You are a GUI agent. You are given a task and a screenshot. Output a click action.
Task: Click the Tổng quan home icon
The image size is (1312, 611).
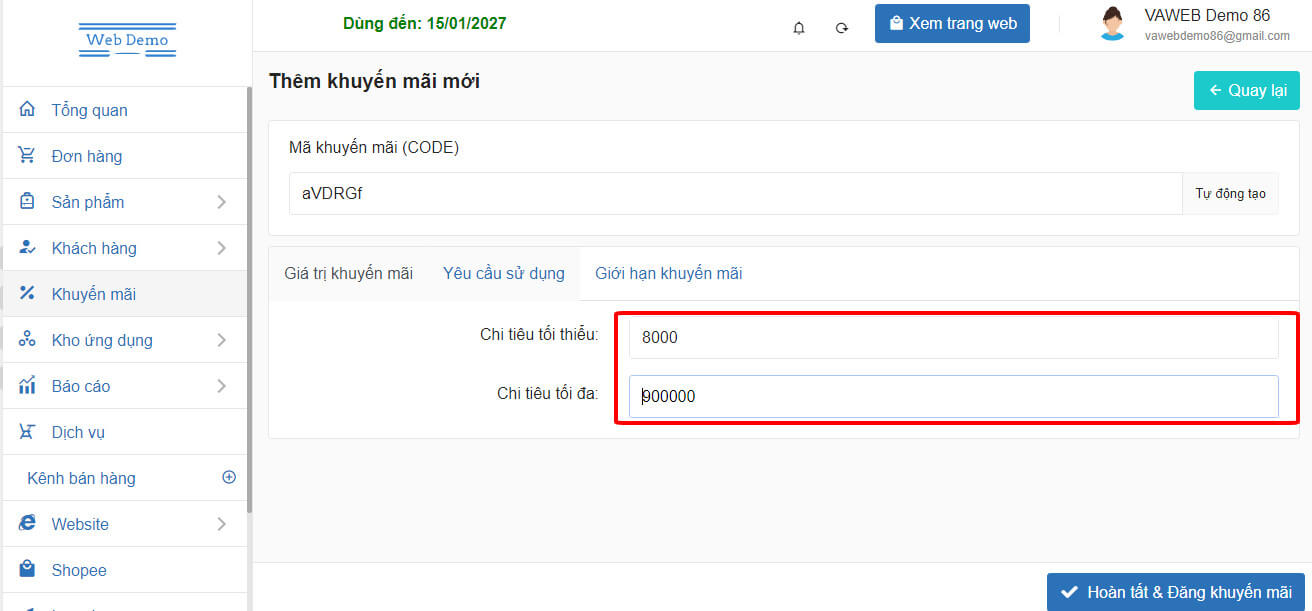pos(27,110)
